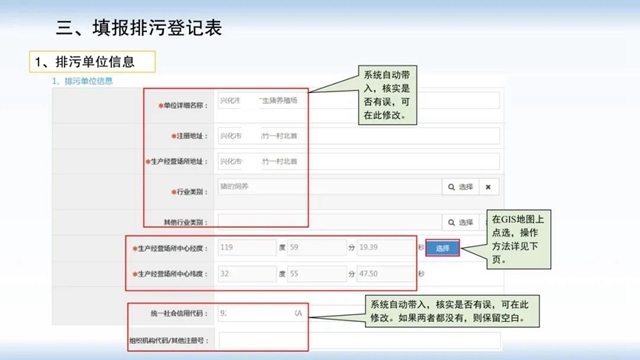Click the 1、排污单位信息 section heading link
This screenshot has height=360, width=640.
(x=82, y=81)
